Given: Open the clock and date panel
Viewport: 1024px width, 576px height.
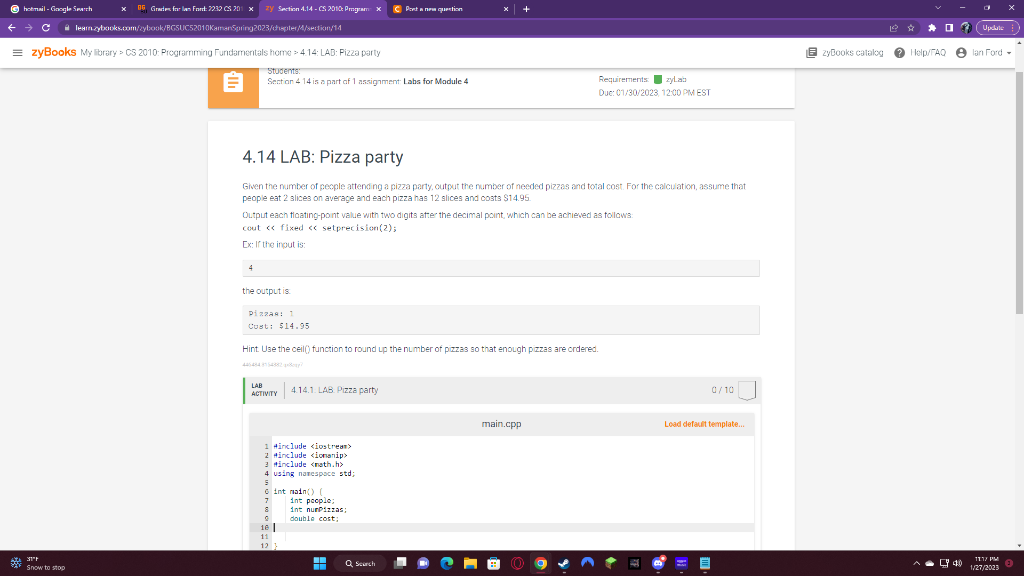Looking at the screenshot, I should [985, 564].
